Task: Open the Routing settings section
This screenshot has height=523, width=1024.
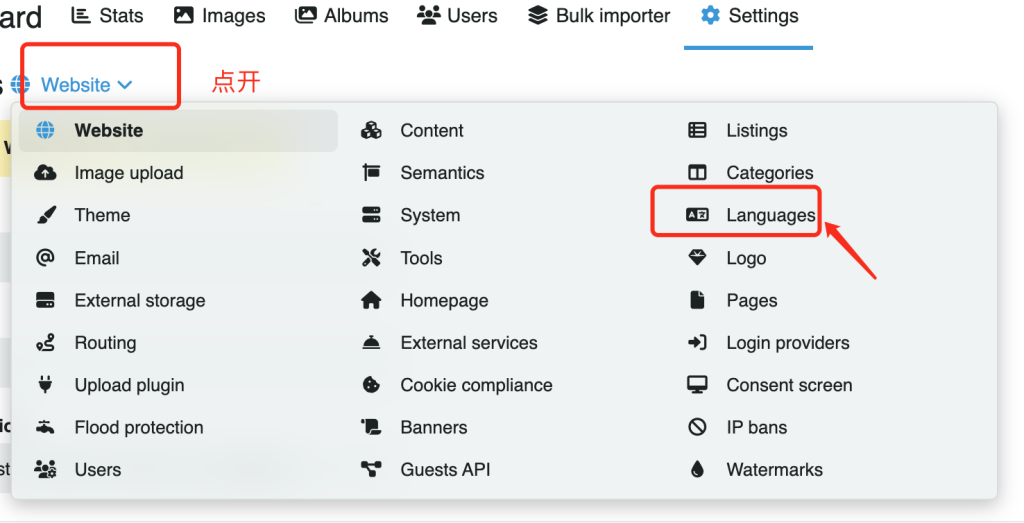Action: click(105, 343)
